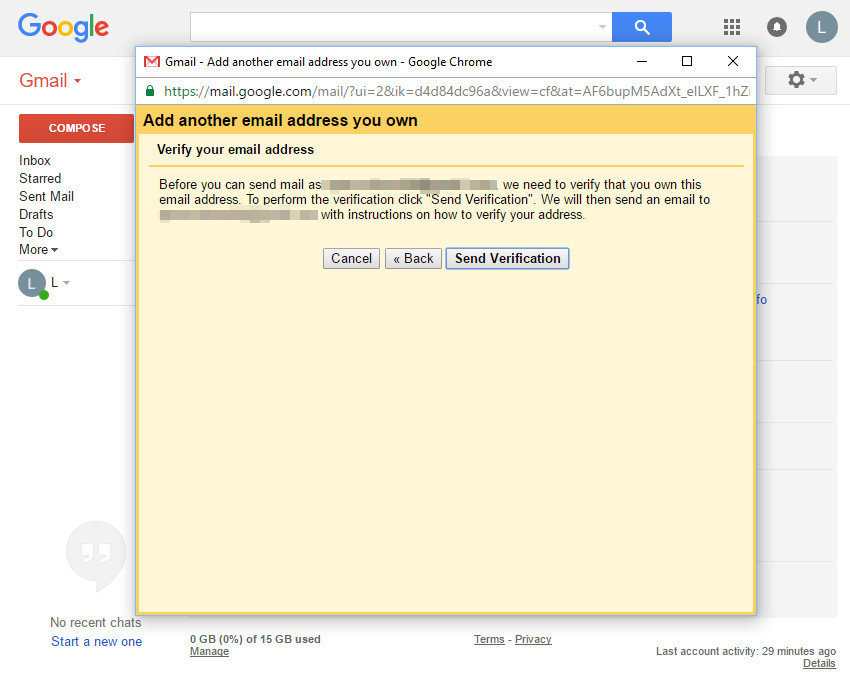Open the account avatar L in header

coord(822,27)
